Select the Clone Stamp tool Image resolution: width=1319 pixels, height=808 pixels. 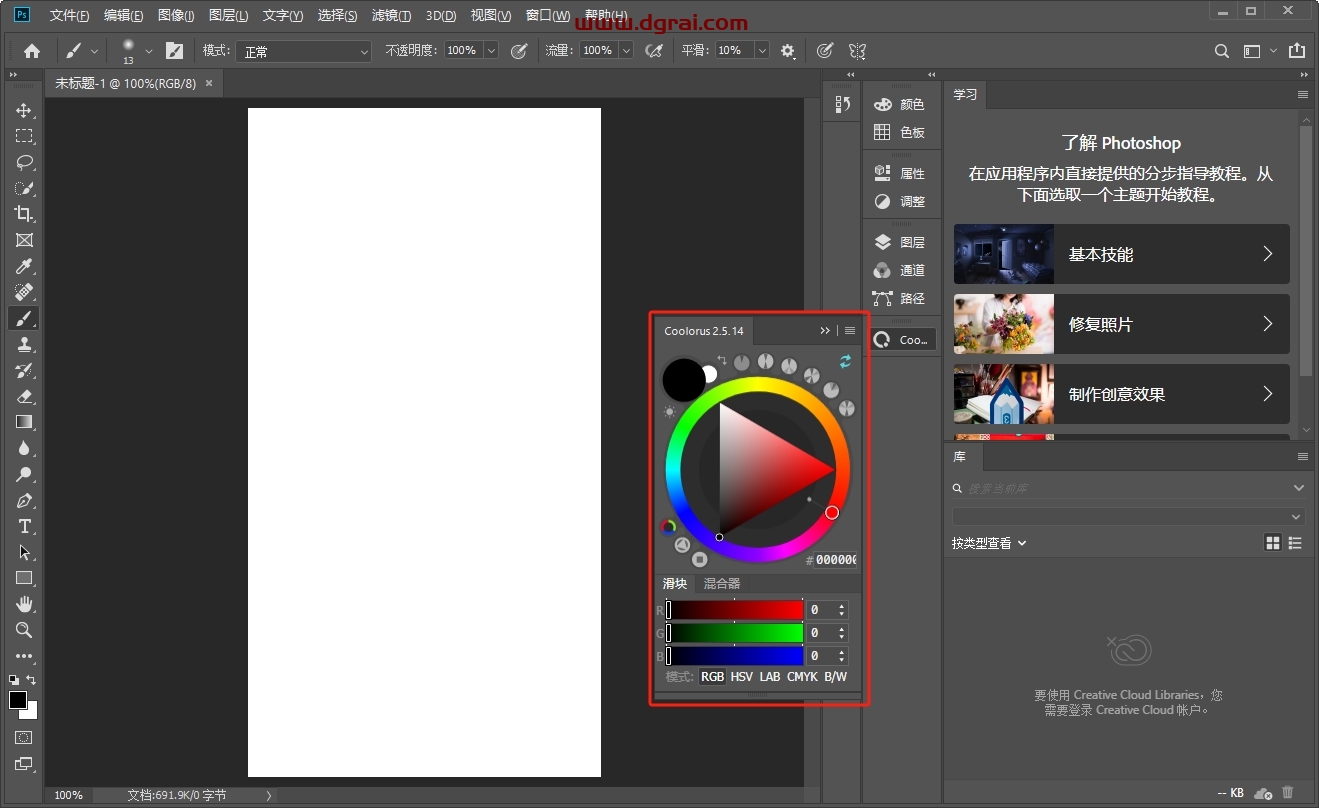24,344
